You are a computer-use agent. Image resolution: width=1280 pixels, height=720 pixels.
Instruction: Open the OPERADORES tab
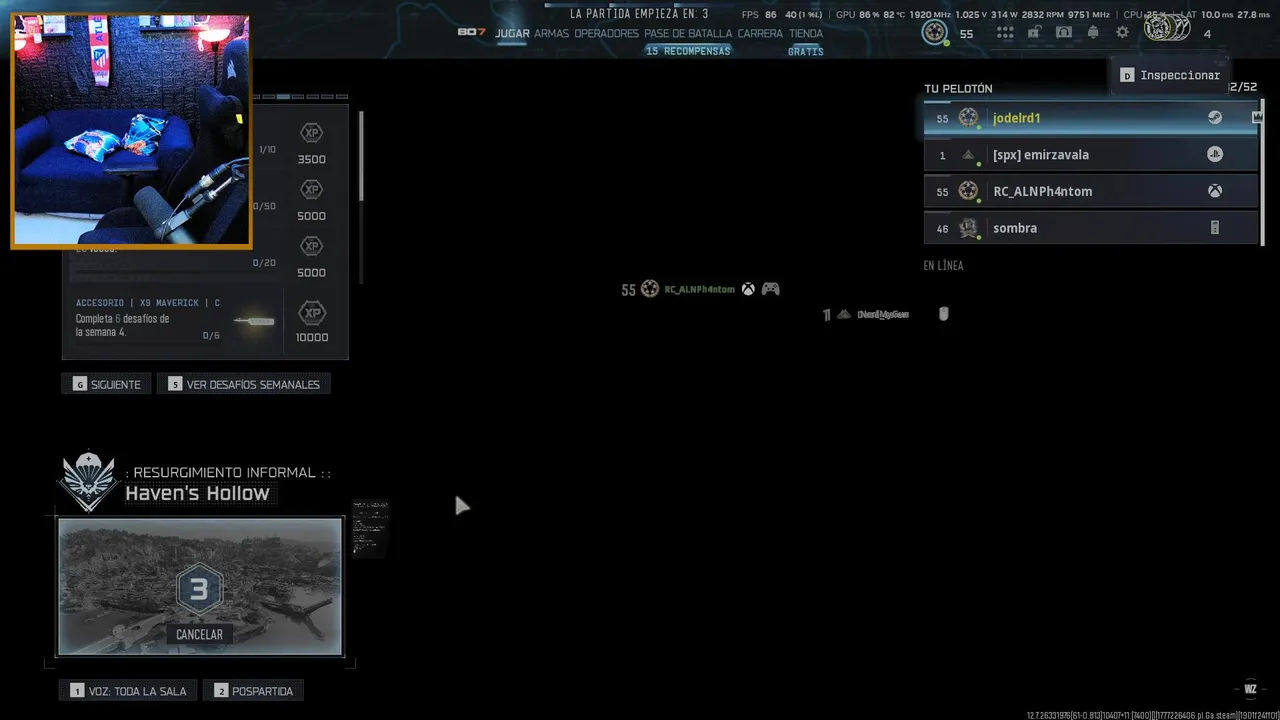pyautogui.click(x=606, y=33)
